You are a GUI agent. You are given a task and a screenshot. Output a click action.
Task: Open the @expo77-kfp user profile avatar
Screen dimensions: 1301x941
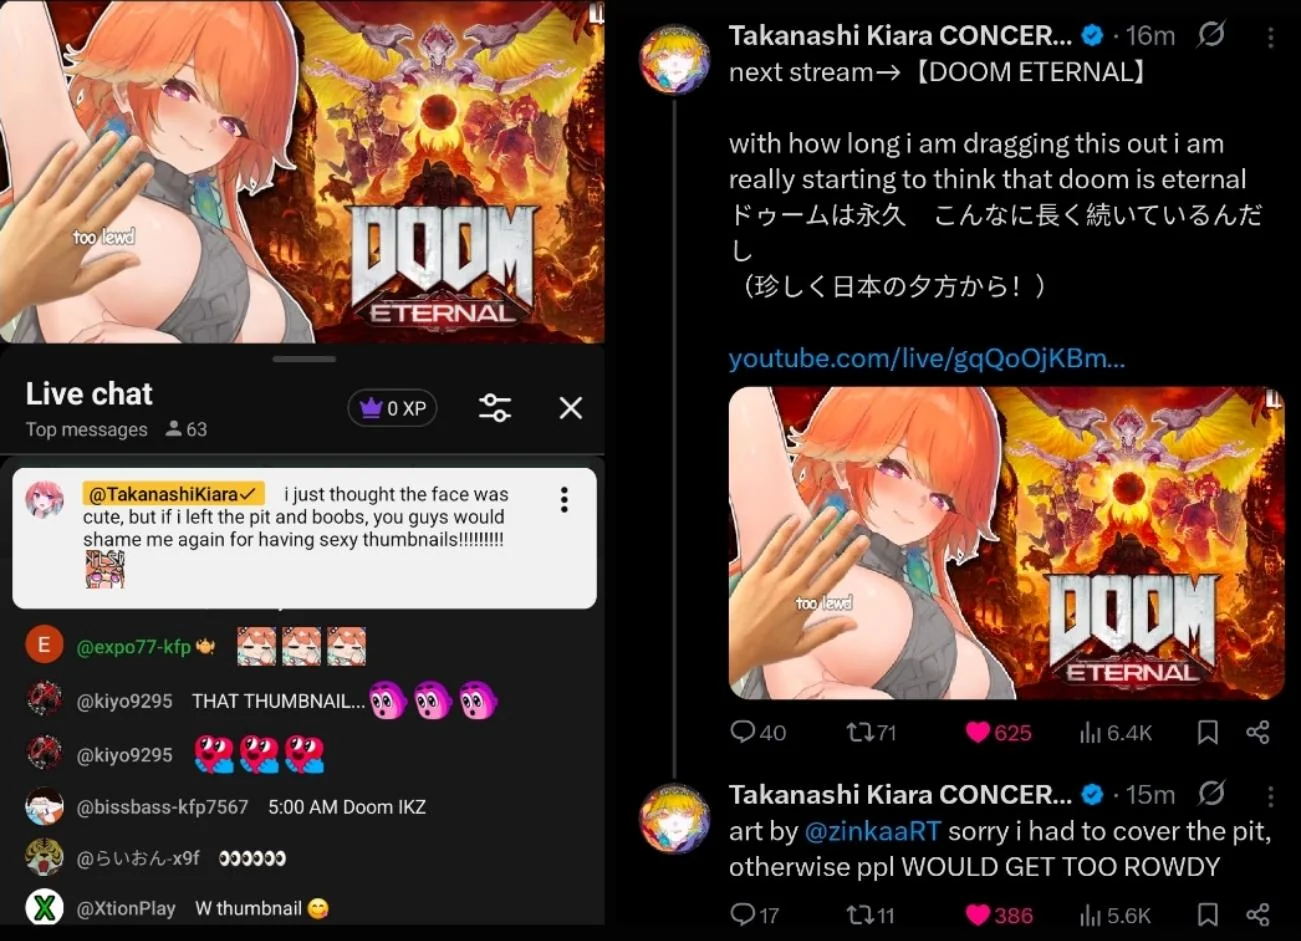click(44, 646)
